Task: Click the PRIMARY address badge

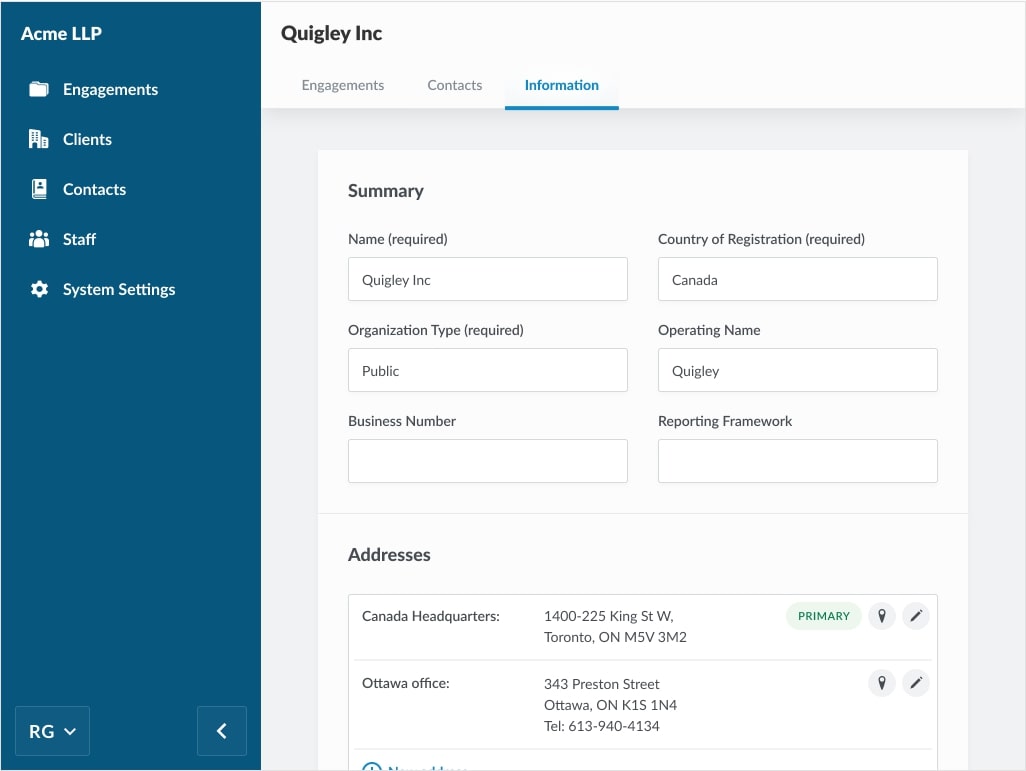Action: coord(823,616)
